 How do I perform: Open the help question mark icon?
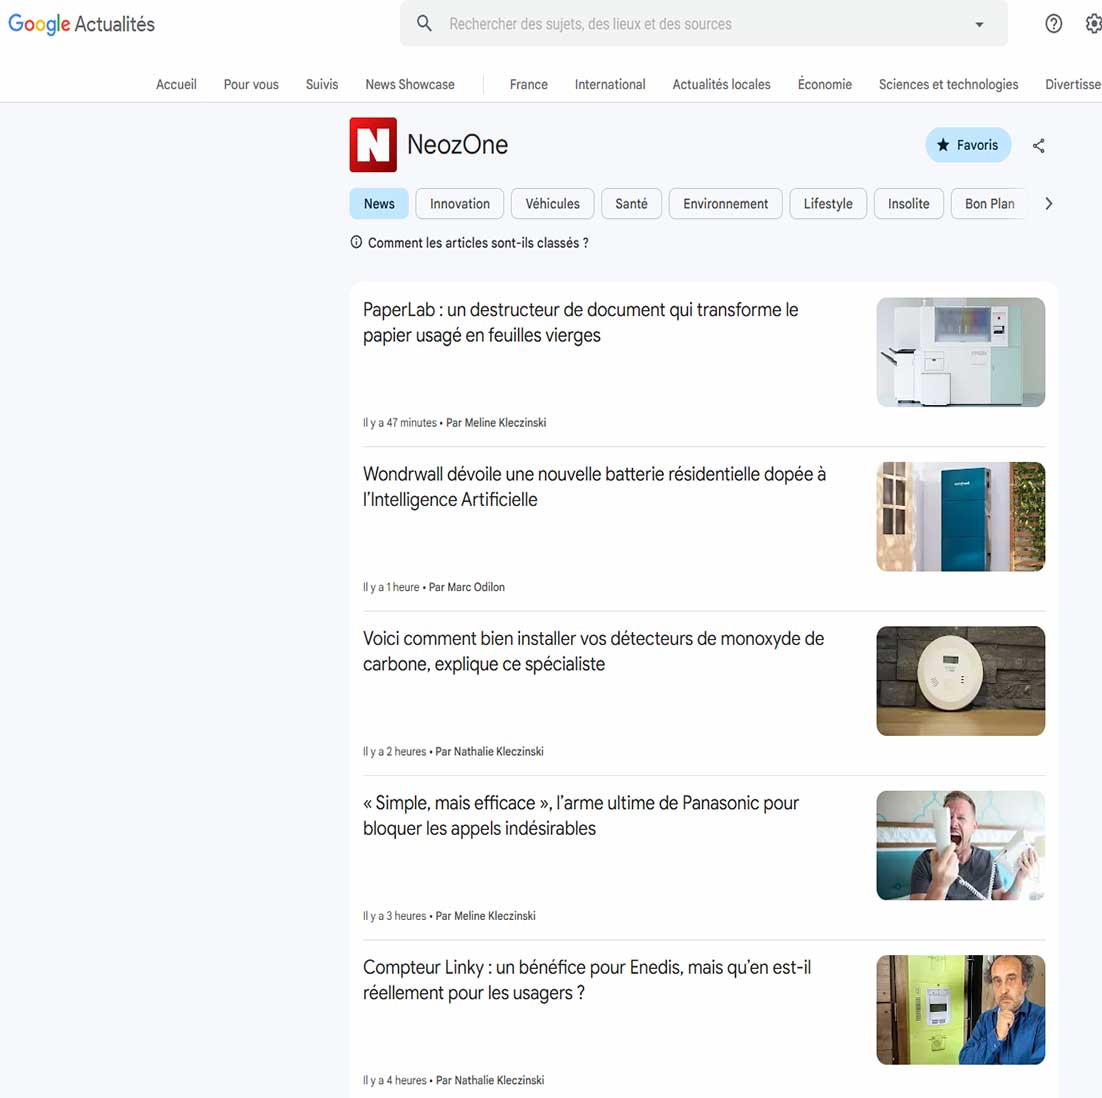coord(1053,24)
